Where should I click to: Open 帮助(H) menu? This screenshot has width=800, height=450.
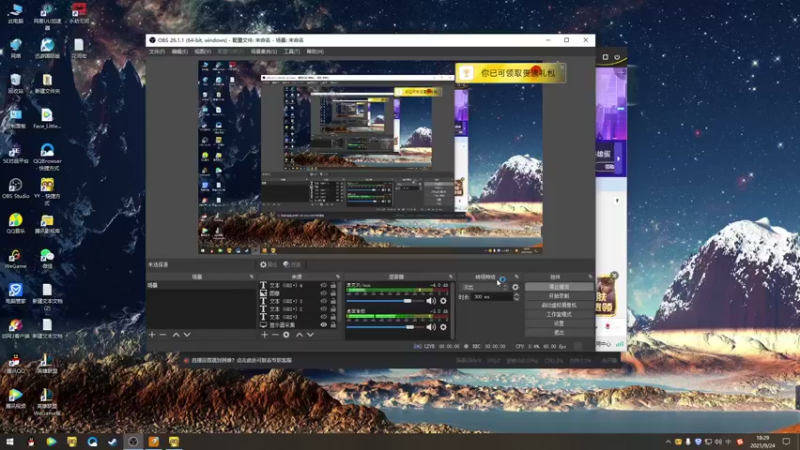tap(315, 52)
